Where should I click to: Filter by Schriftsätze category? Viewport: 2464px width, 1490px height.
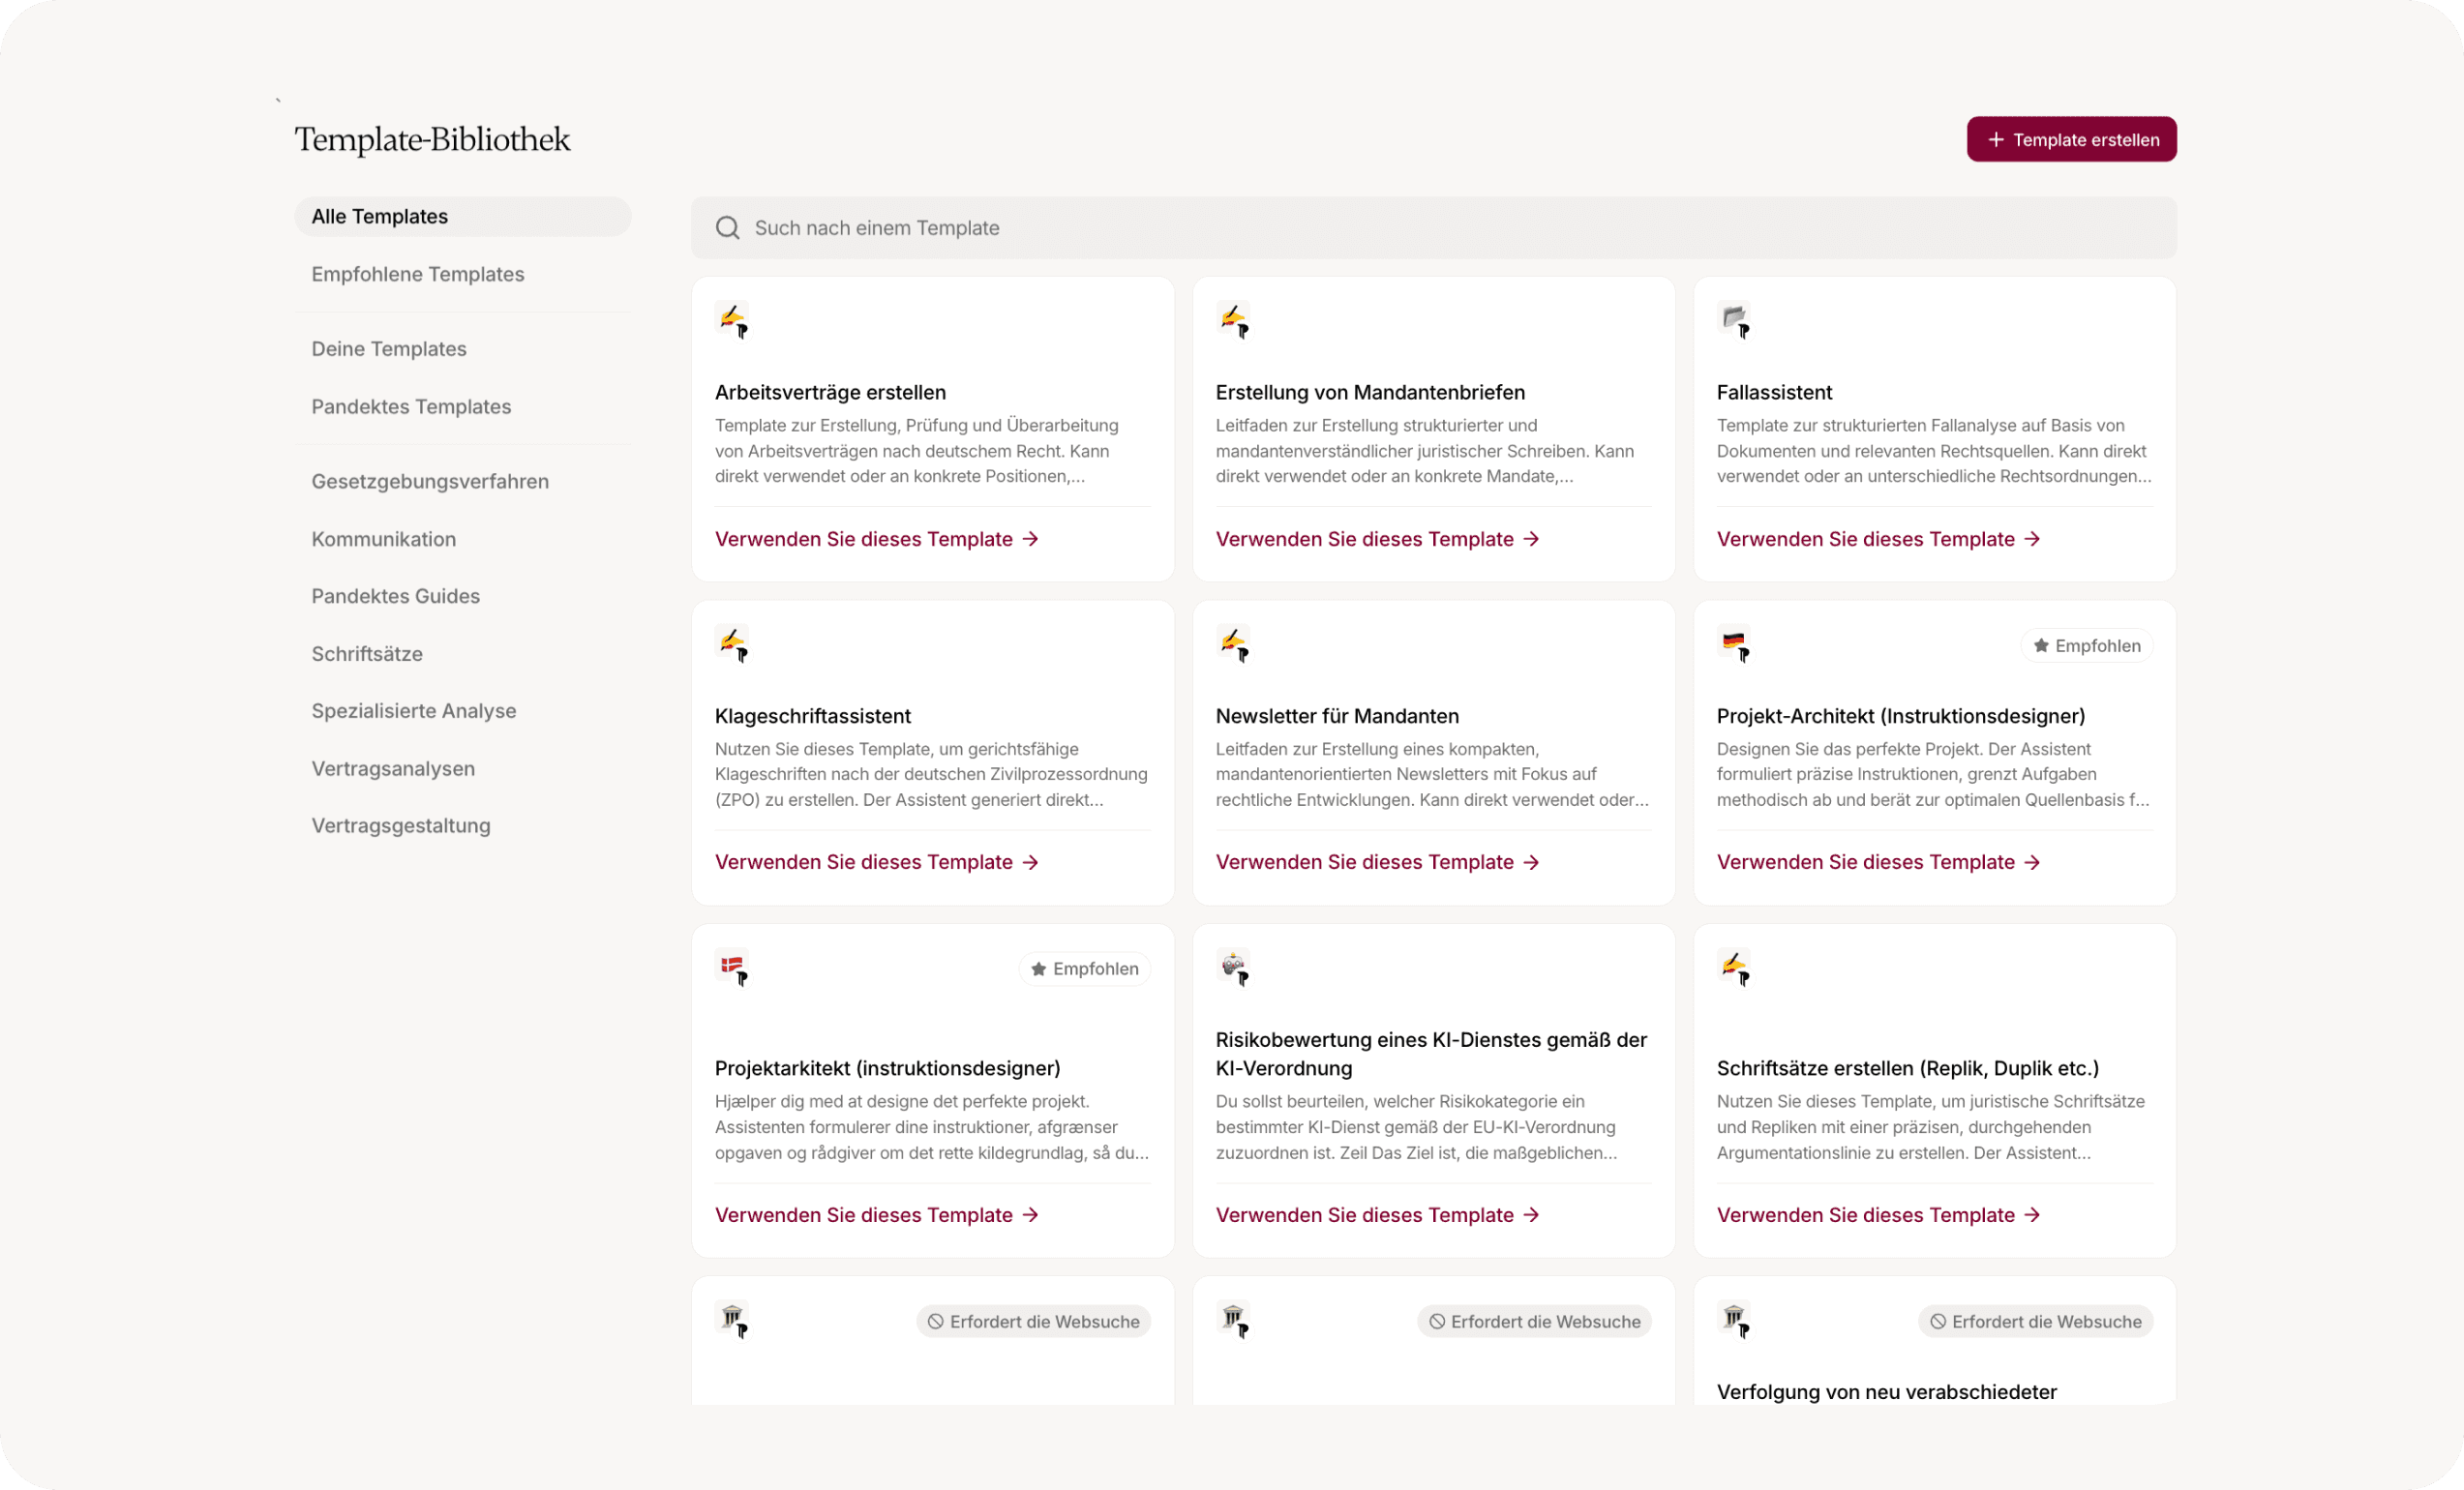point(367,654)
